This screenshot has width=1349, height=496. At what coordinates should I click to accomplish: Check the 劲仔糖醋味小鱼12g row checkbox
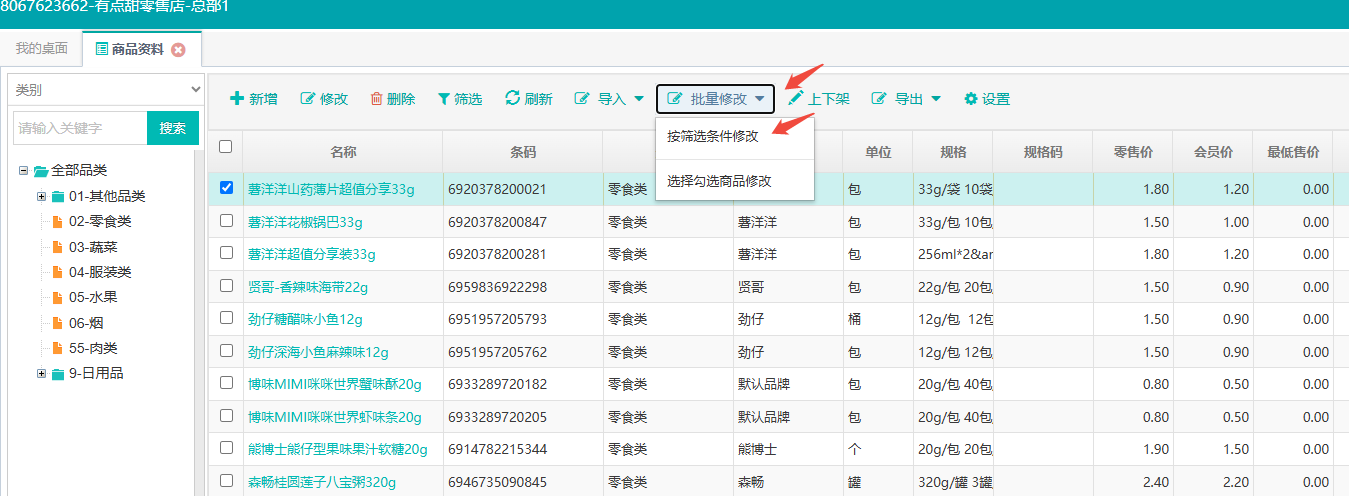226,318
